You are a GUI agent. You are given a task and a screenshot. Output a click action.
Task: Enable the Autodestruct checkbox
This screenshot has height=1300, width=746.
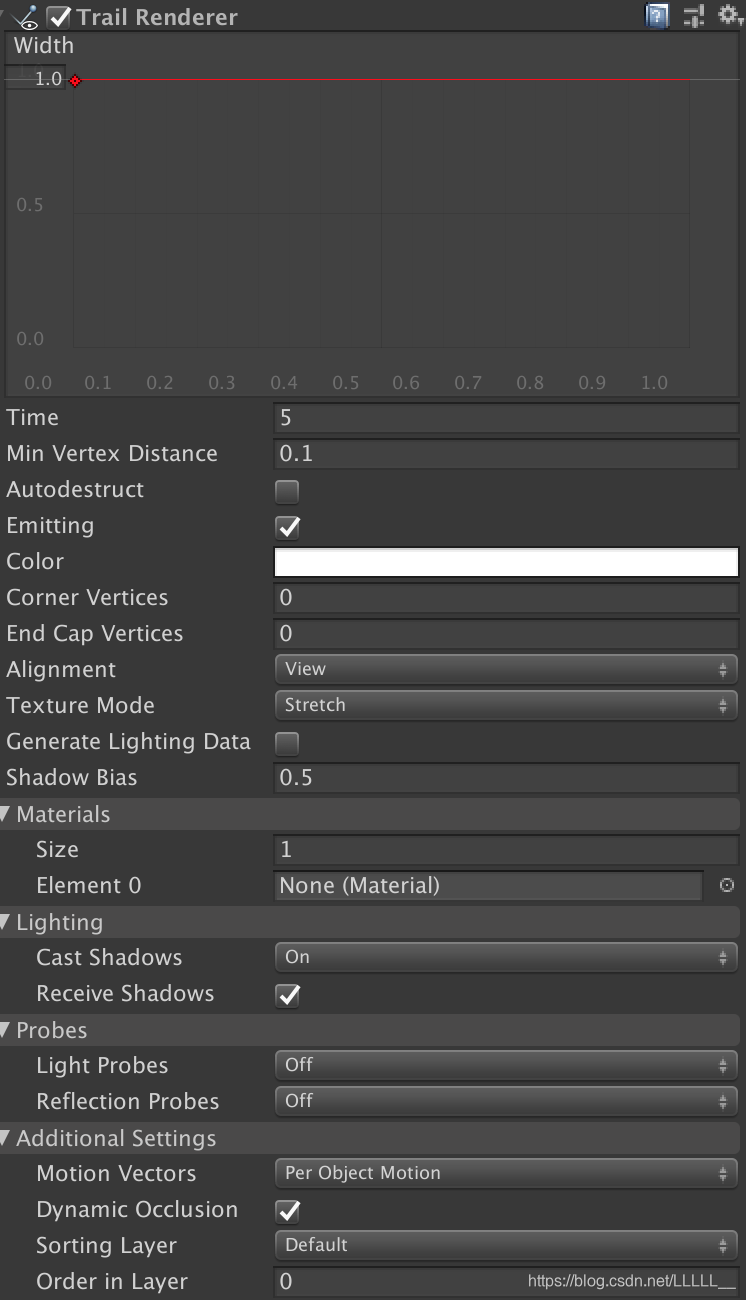coord(287,491)
